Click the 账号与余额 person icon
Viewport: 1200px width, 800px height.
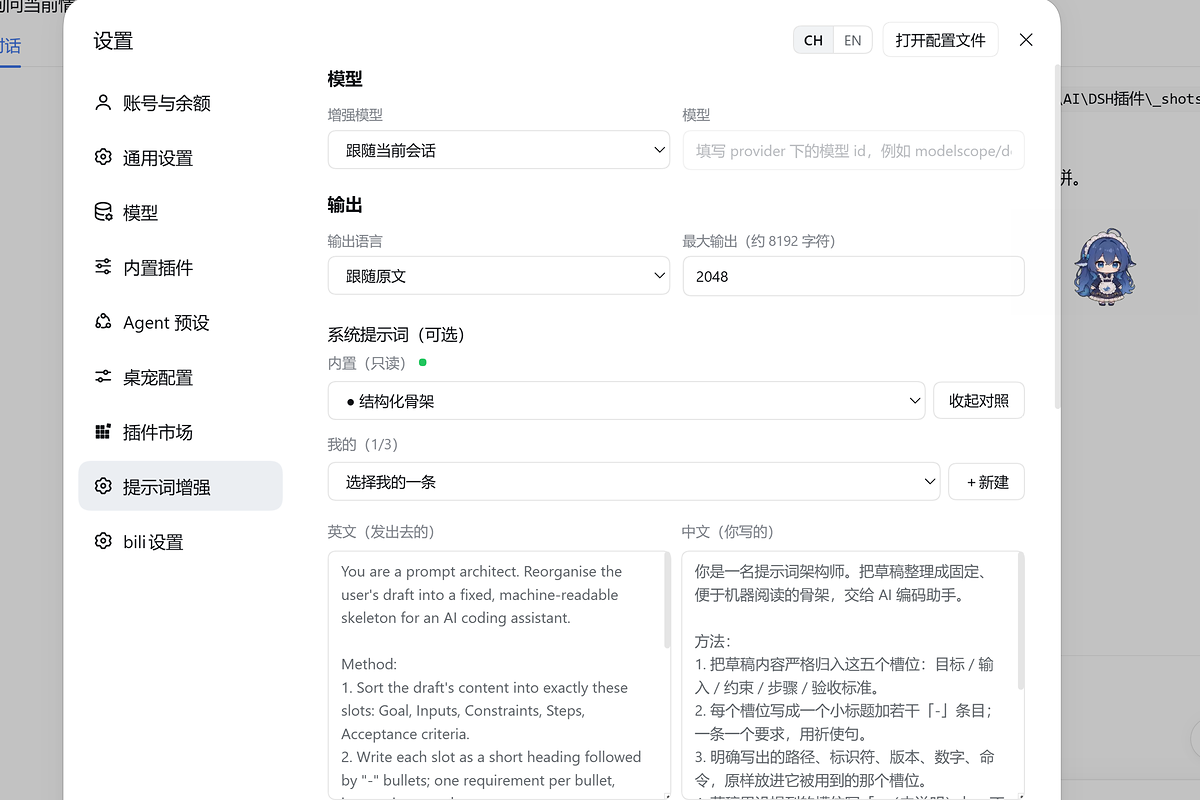point(103,102)
